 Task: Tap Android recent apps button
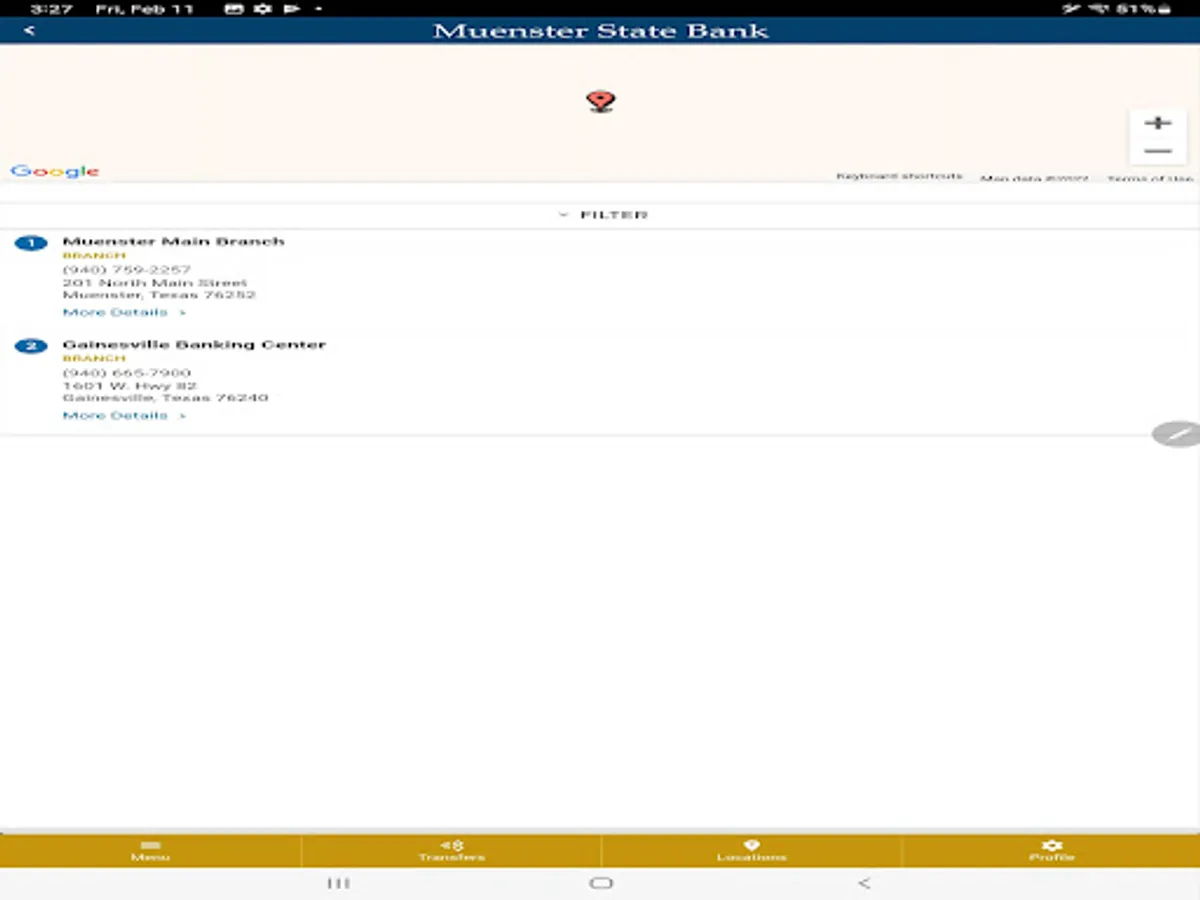(338, 883)
